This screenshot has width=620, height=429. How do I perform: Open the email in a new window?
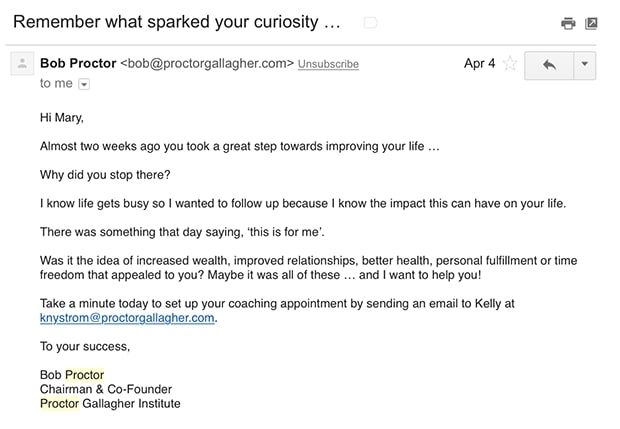(591, 23)
